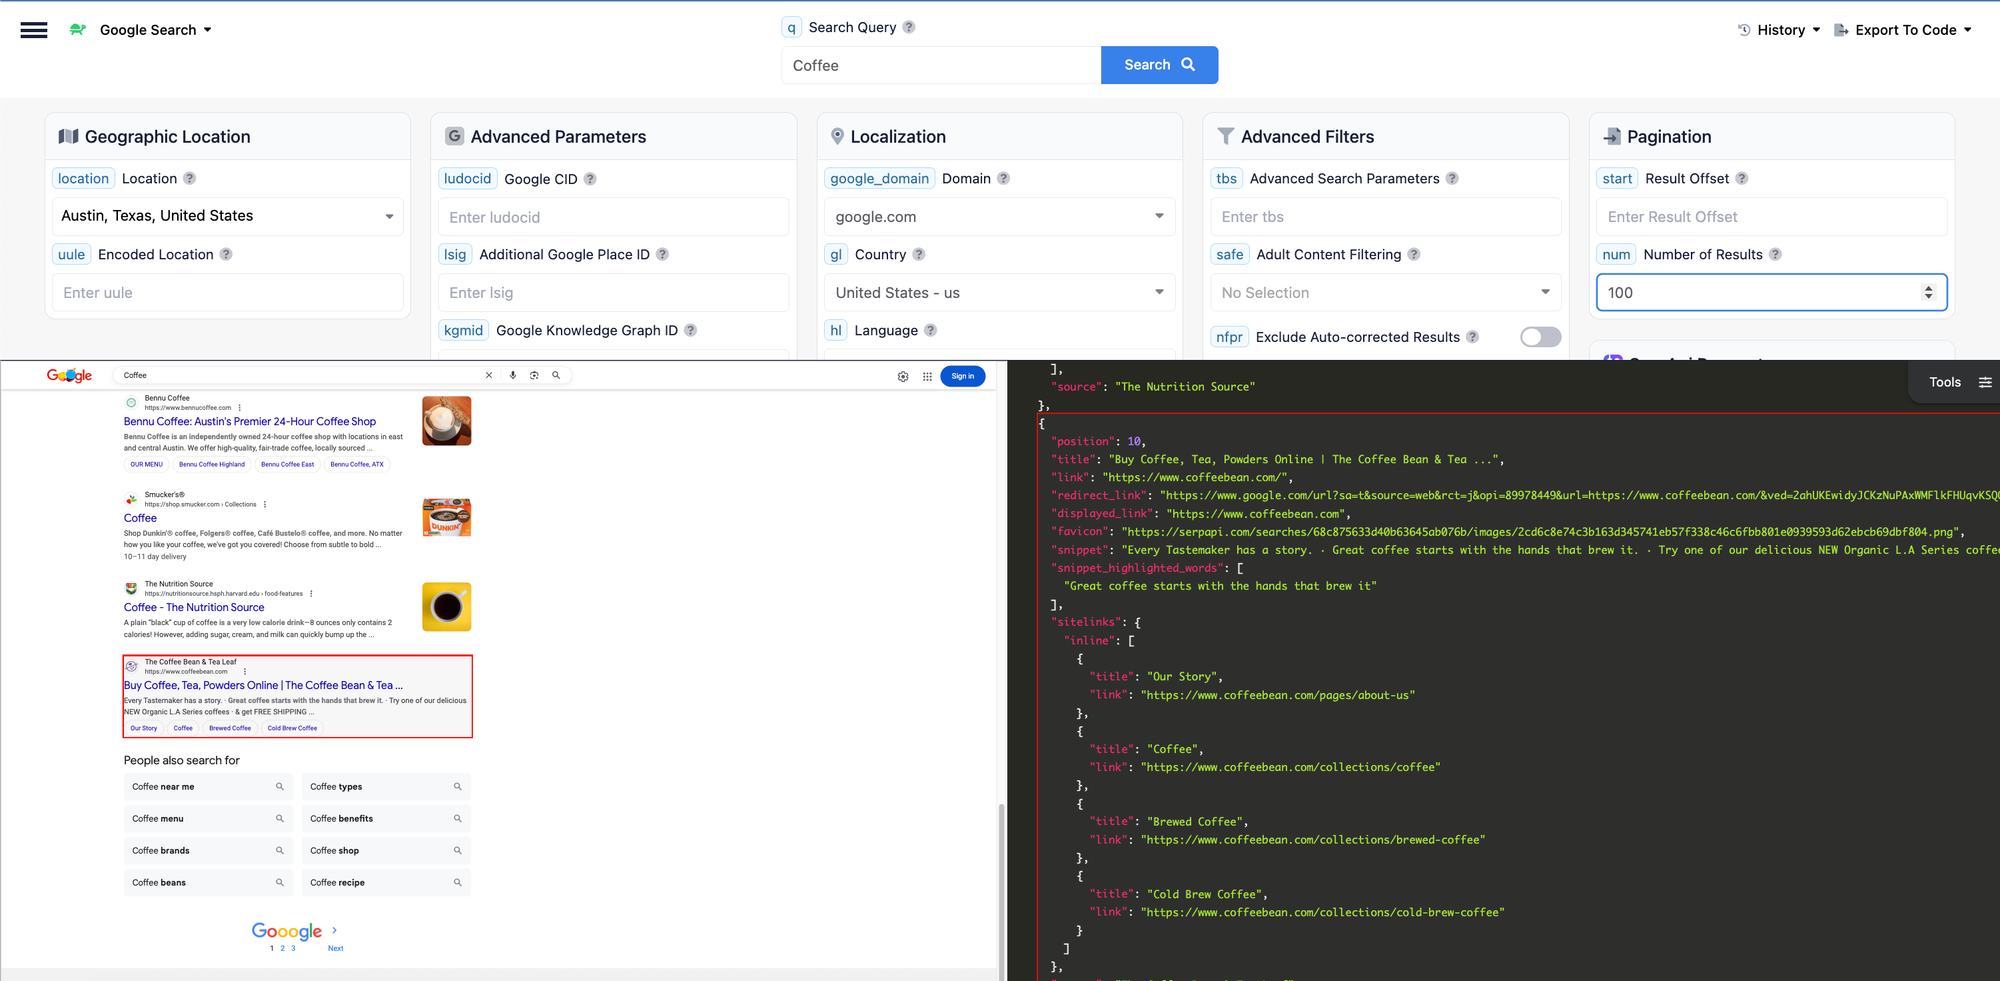Focus the Enter uule field
Image resolution: width=2000 pixels, height=981 pixels.
227,293
